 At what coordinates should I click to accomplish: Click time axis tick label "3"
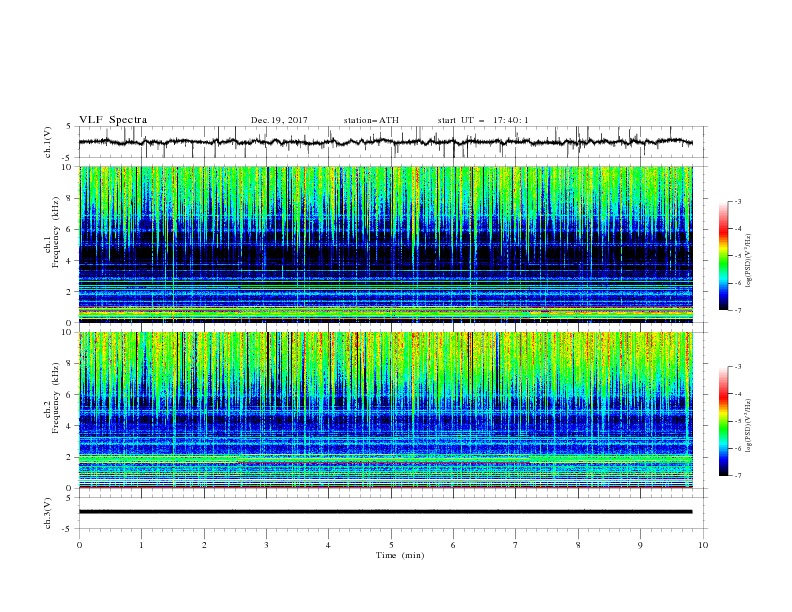[266, 545]
